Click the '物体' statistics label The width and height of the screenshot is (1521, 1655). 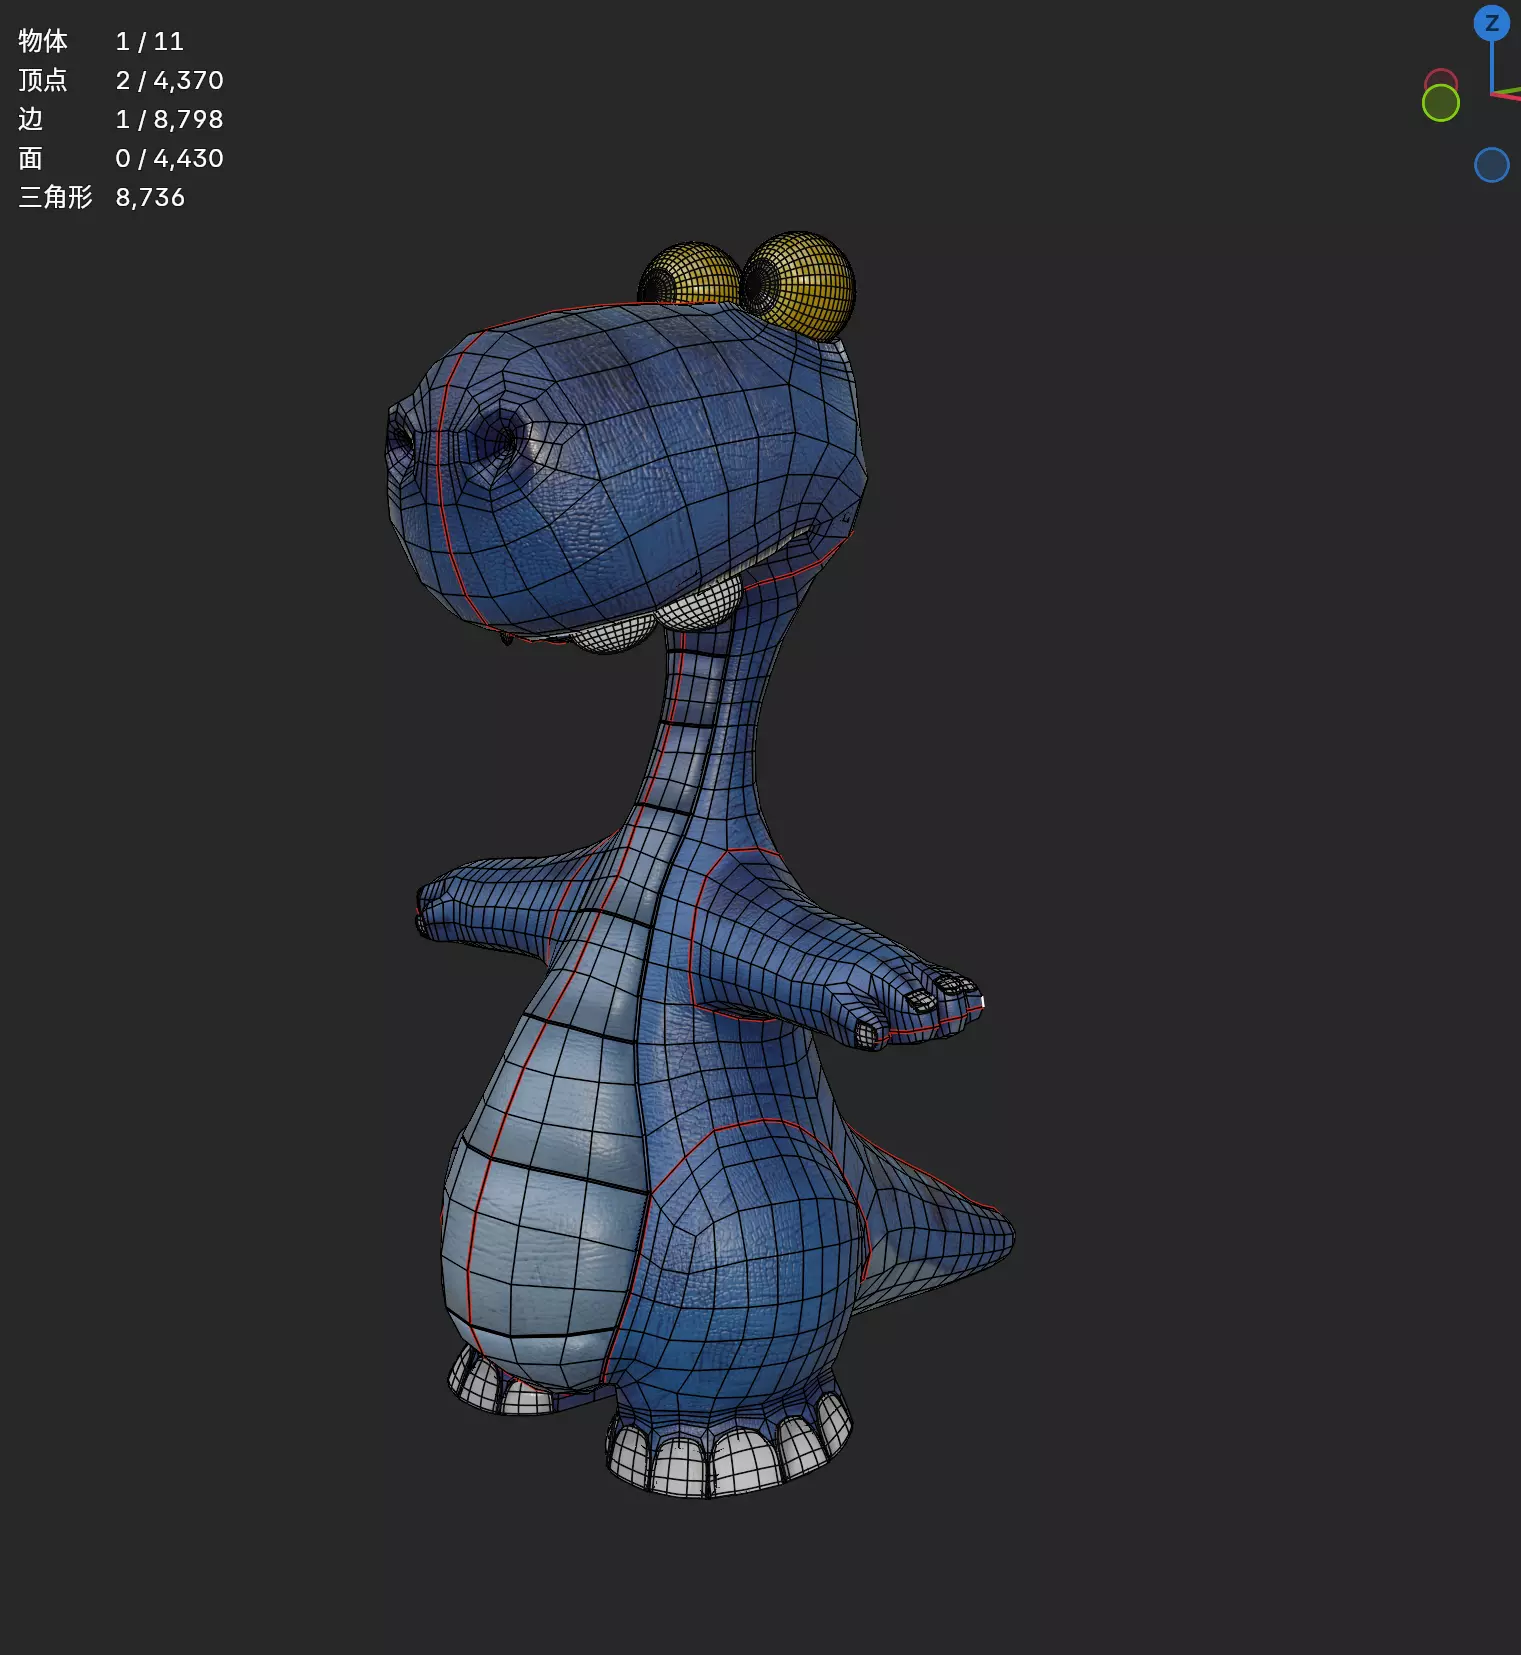click(x=43, y=41)
